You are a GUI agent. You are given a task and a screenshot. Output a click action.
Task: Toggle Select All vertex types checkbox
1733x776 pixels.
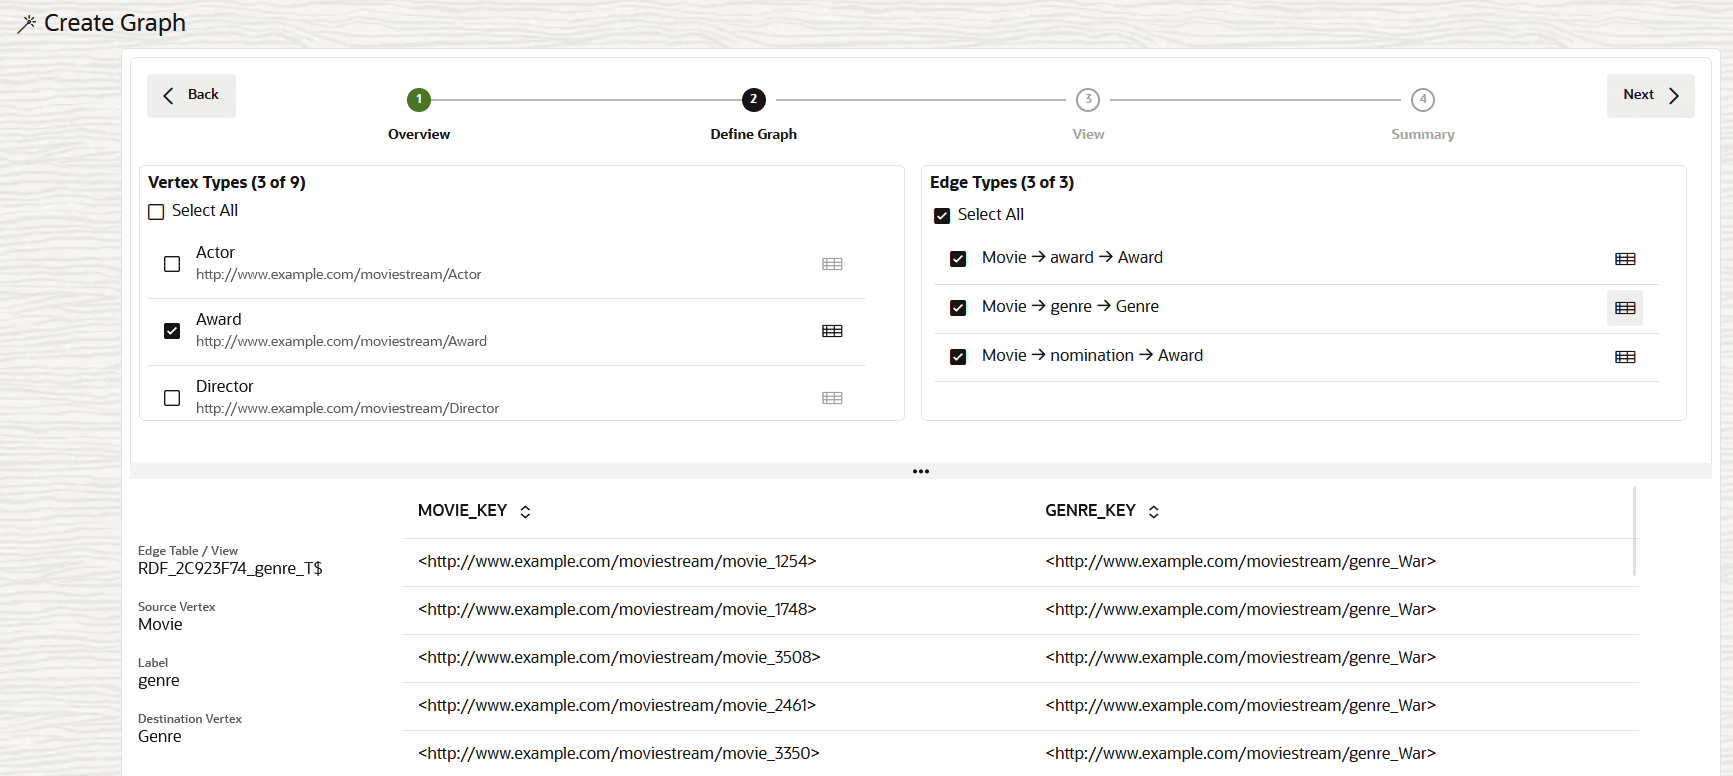click(156, 212)
